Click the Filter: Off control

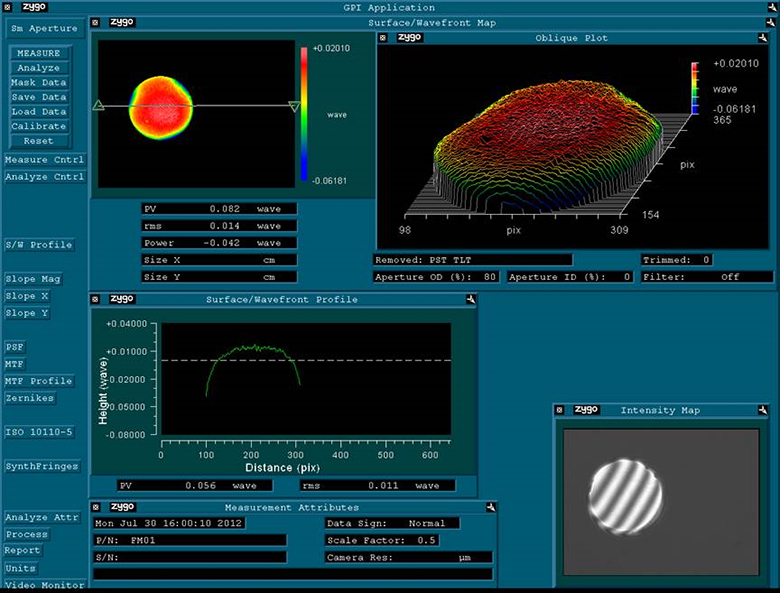coord(707,277)
